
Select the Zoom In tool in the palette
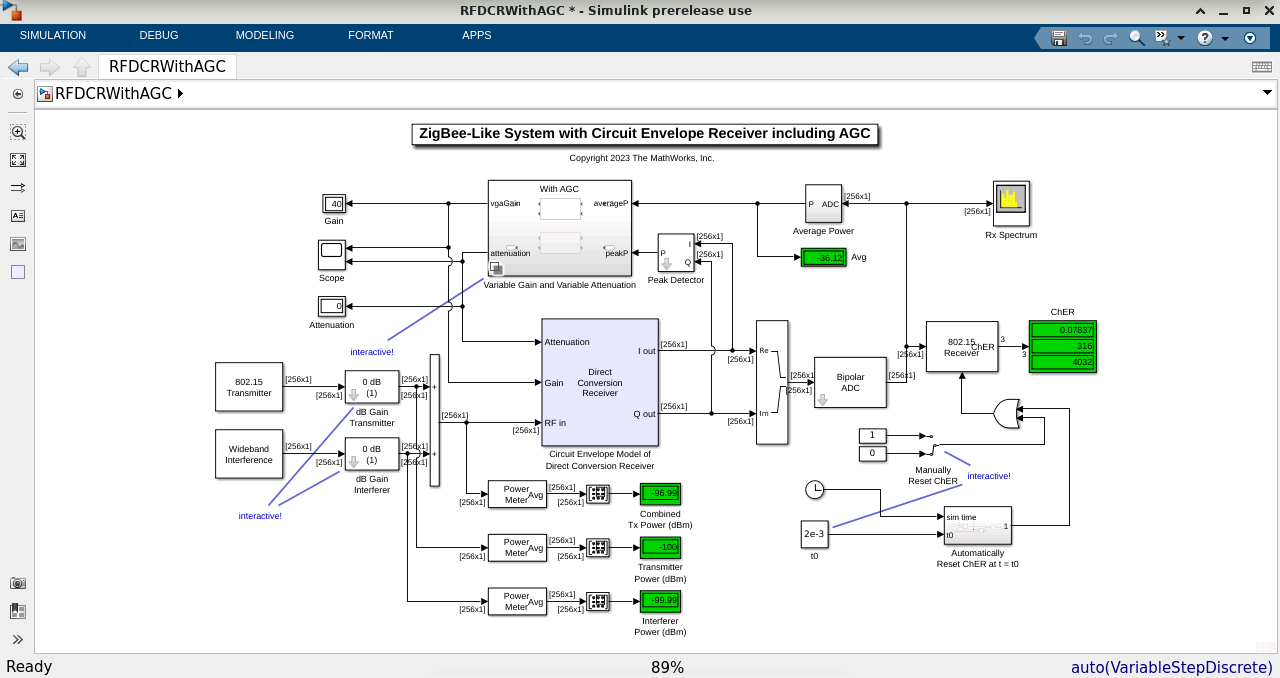[18, 132]
